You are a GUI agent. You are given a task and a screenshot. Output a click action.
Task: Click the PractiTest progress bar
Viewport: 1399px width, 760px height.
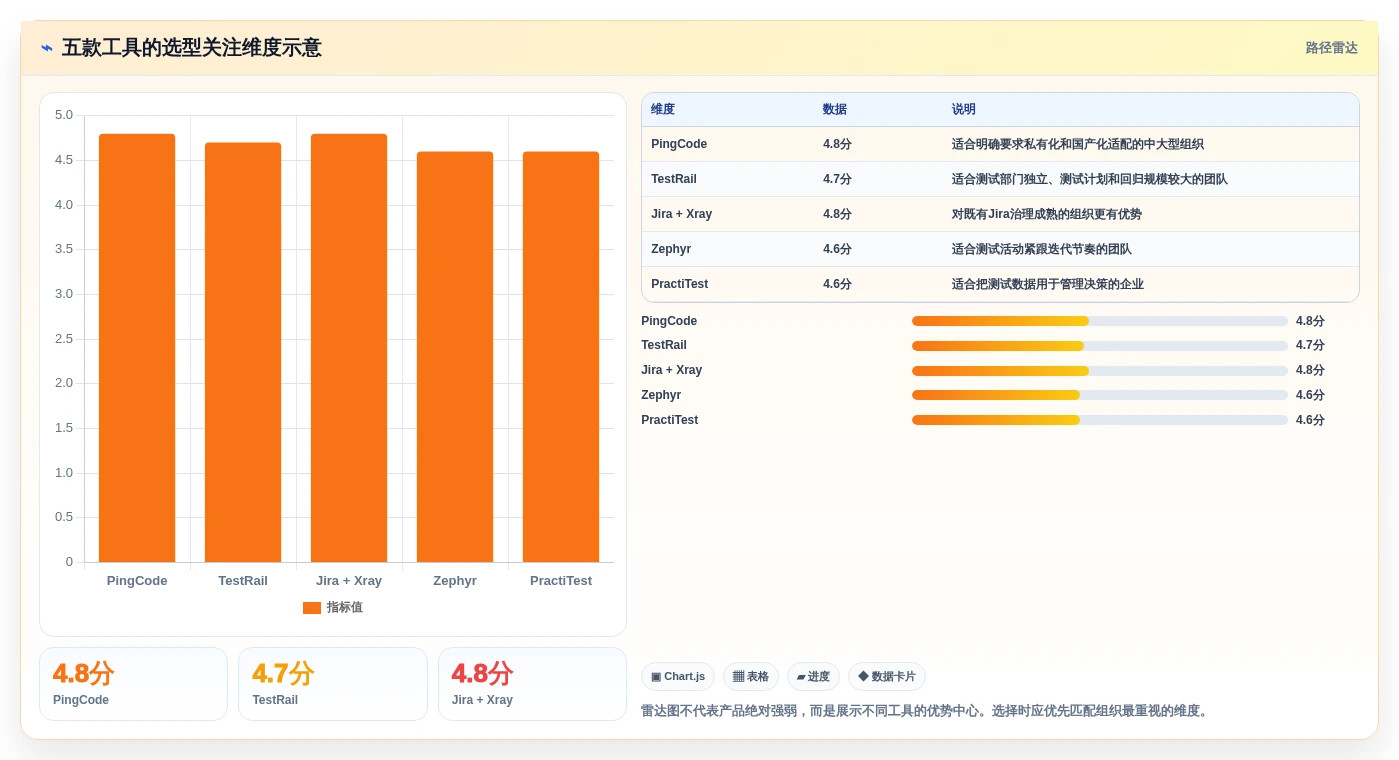(x=1100, y=420)
